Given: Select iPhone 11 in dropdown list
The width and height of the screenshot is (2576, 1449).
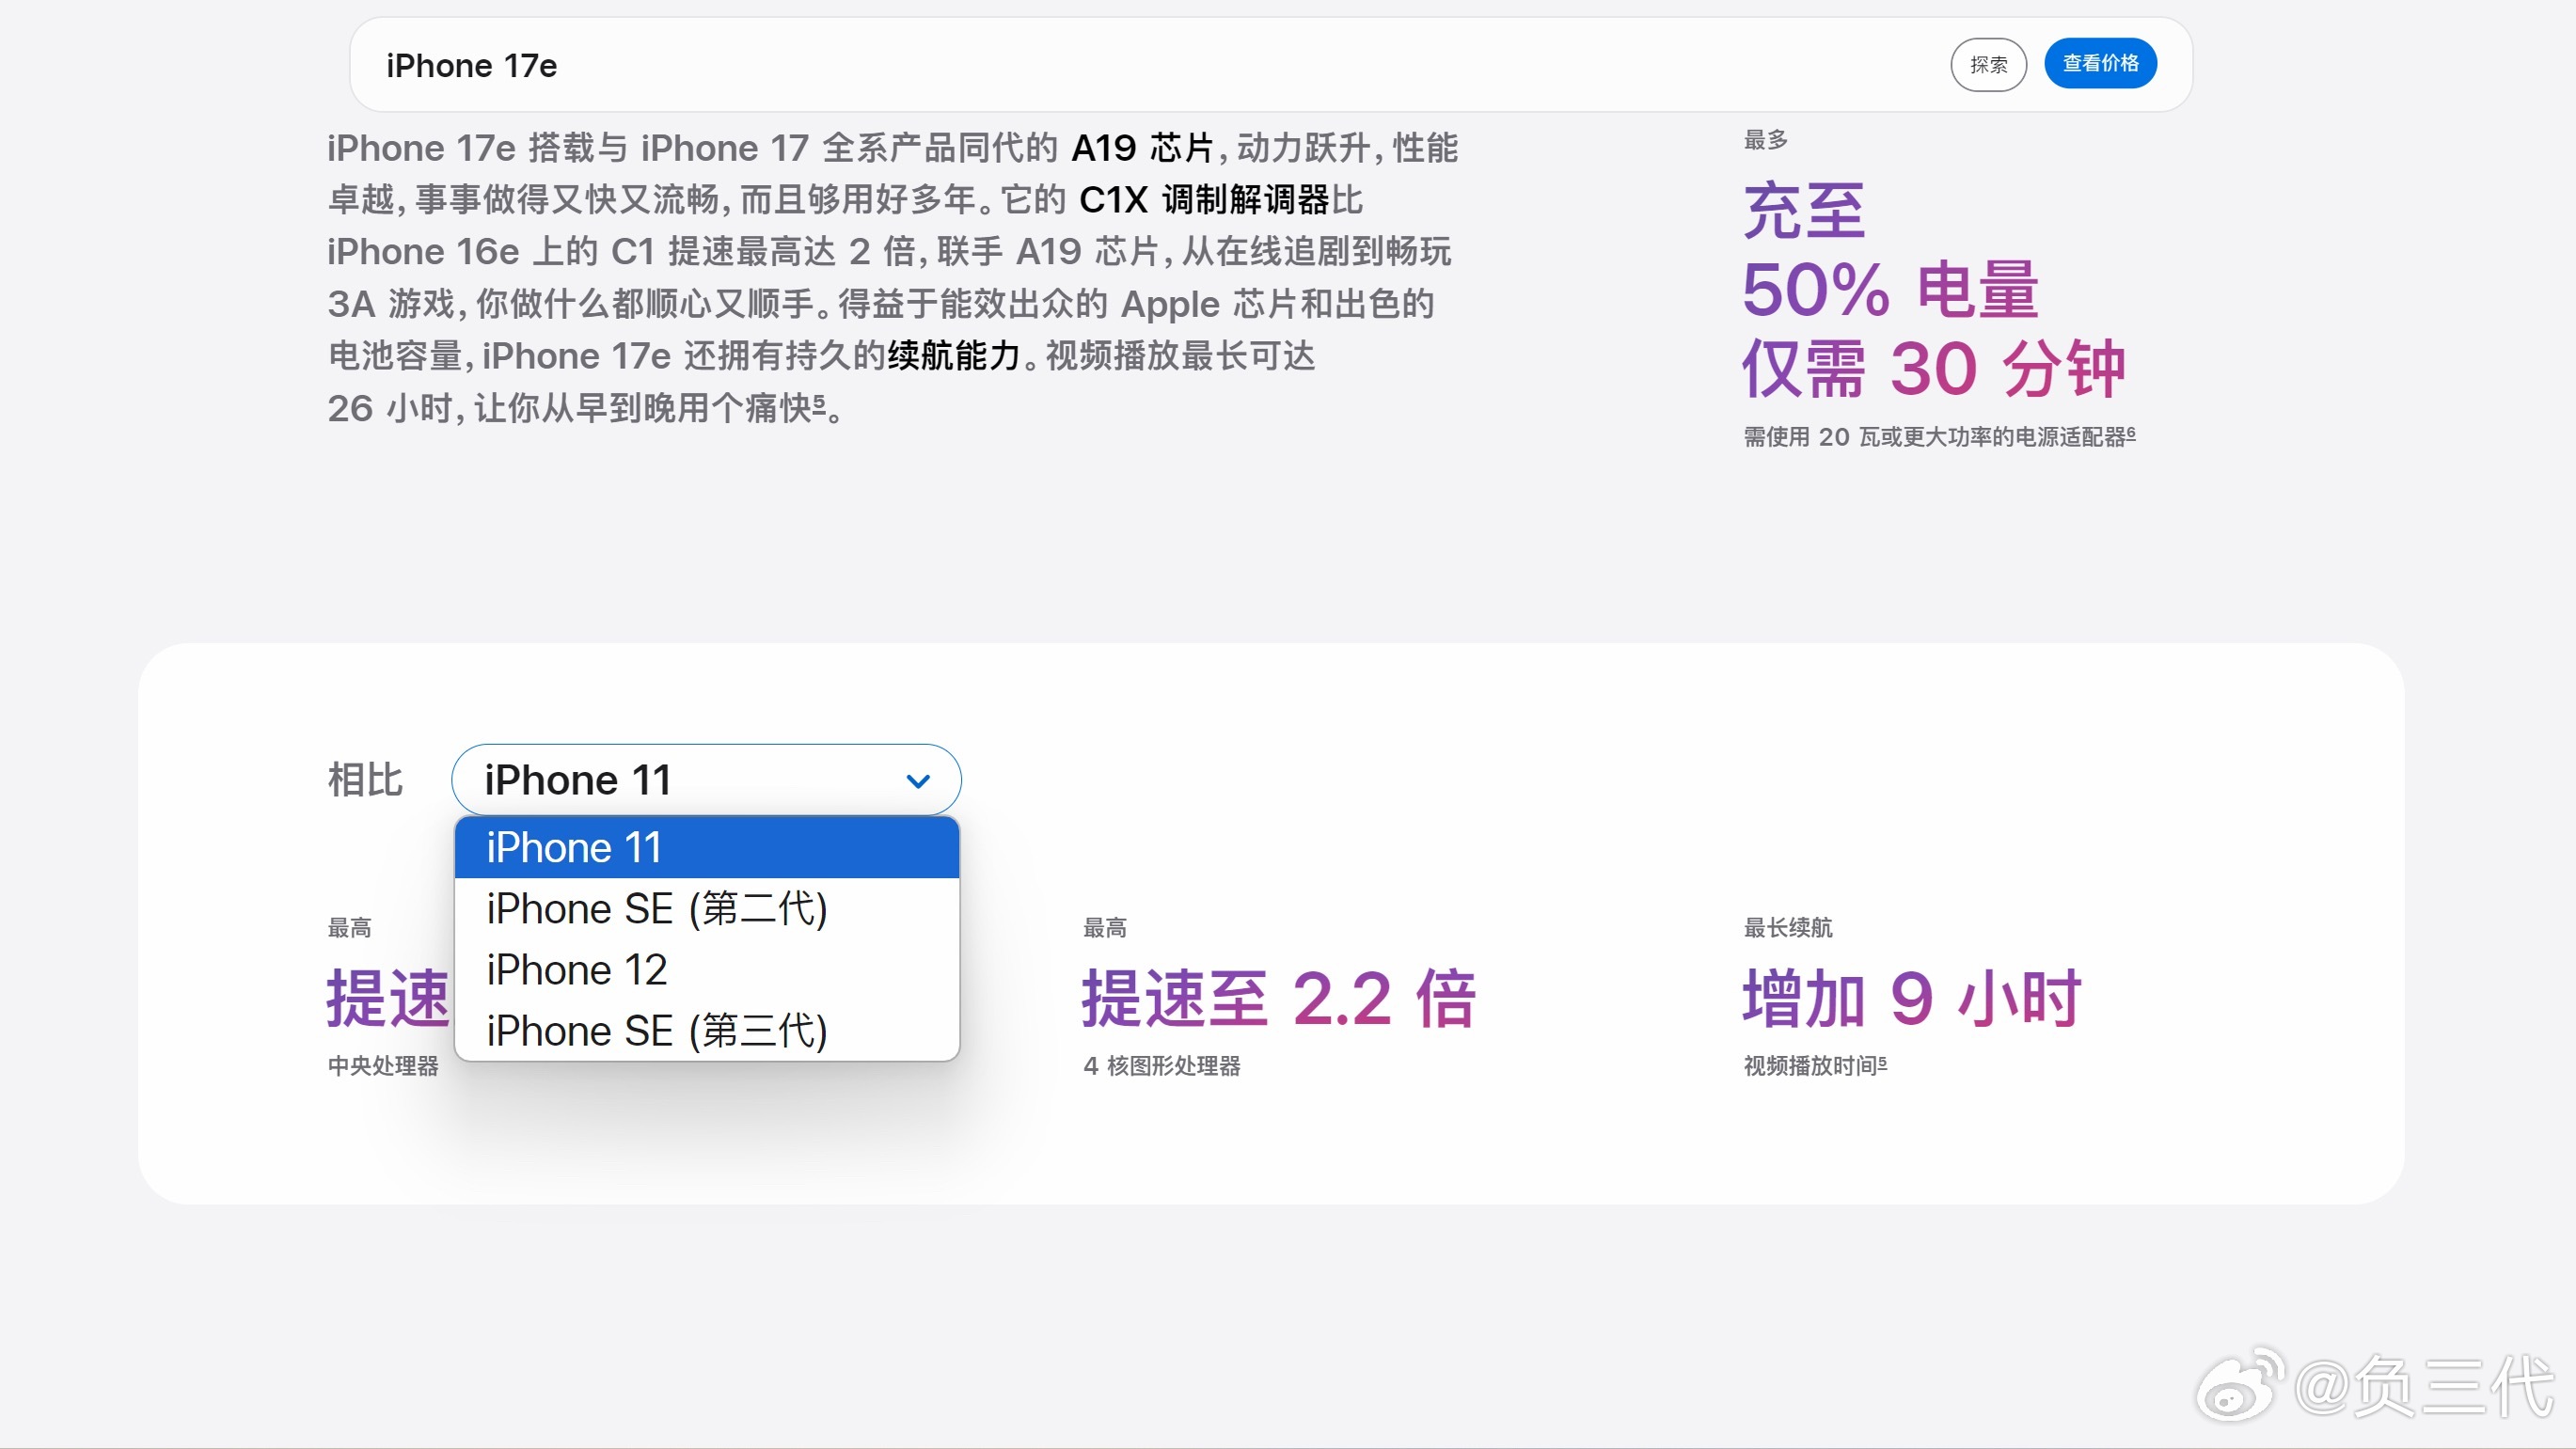Looking at the screenshot, I should click(x=706, y=848).
